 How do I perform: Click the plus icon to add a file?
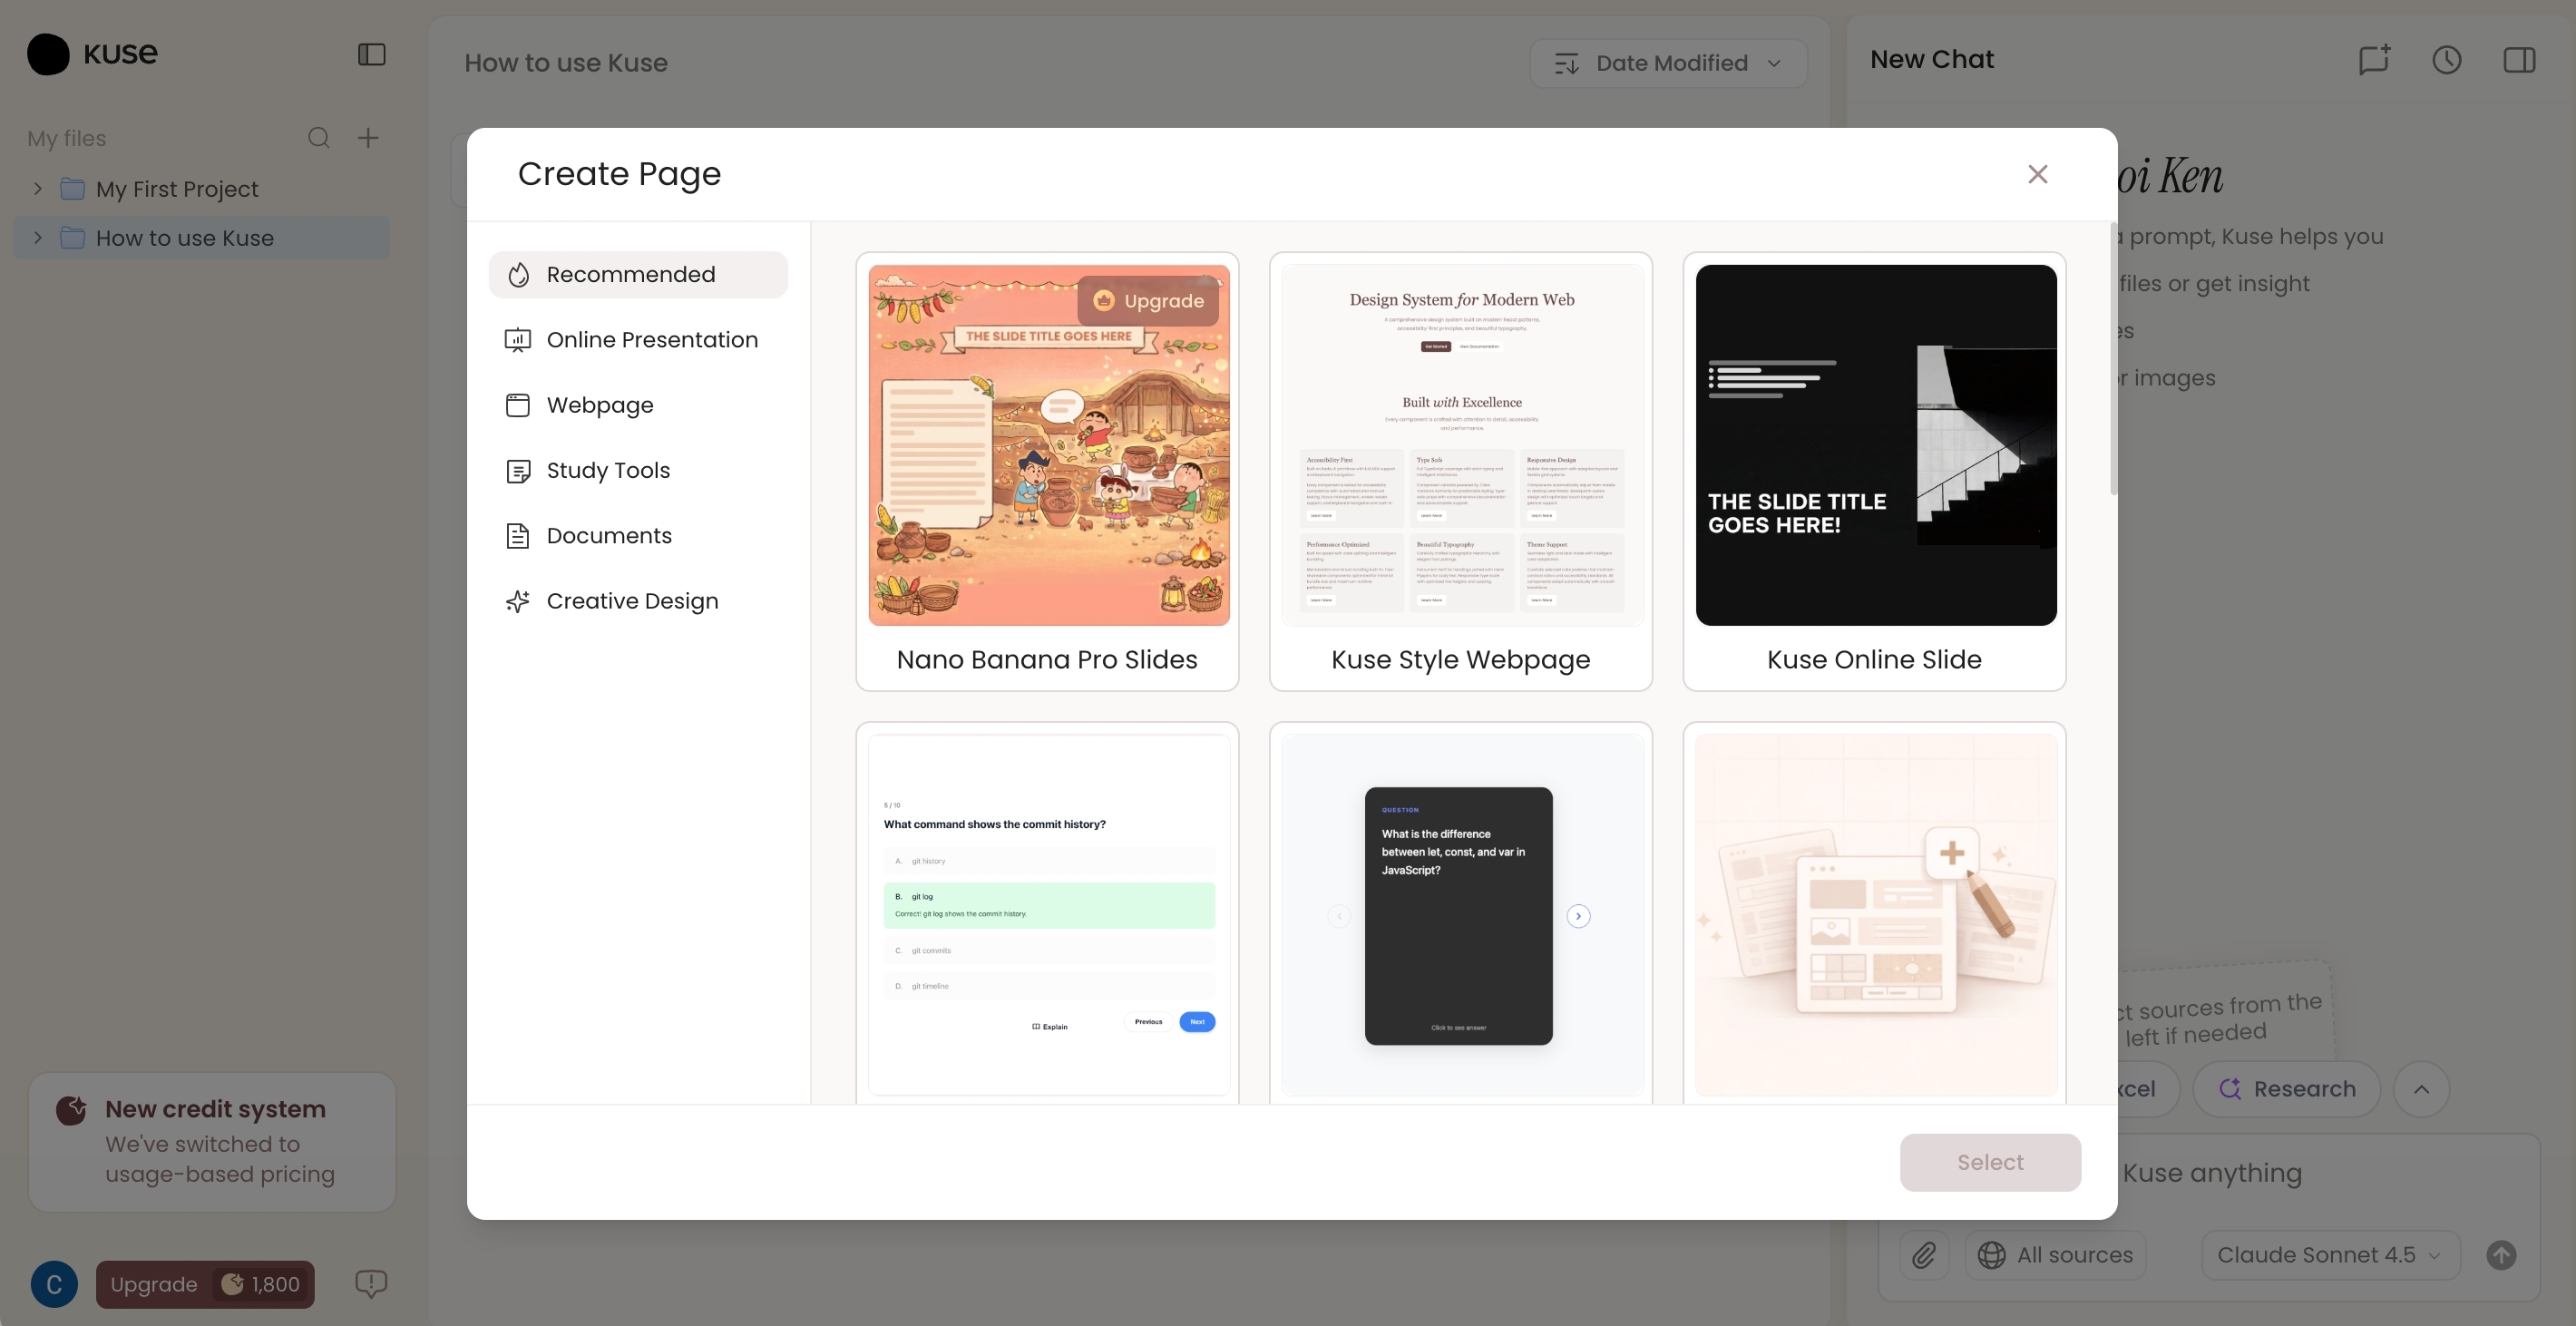tap(368, 138)
